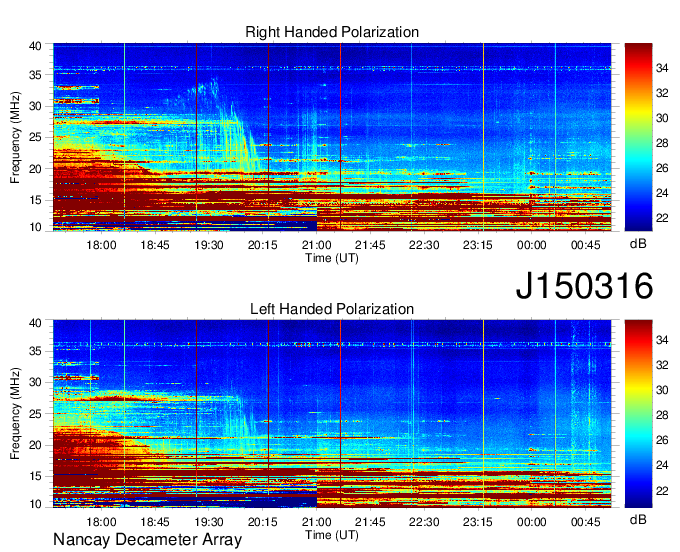Click the 22:30 tick on the Left Handed time axis
Viewport: 680px width, 552px height.
(x=424, y=522)
